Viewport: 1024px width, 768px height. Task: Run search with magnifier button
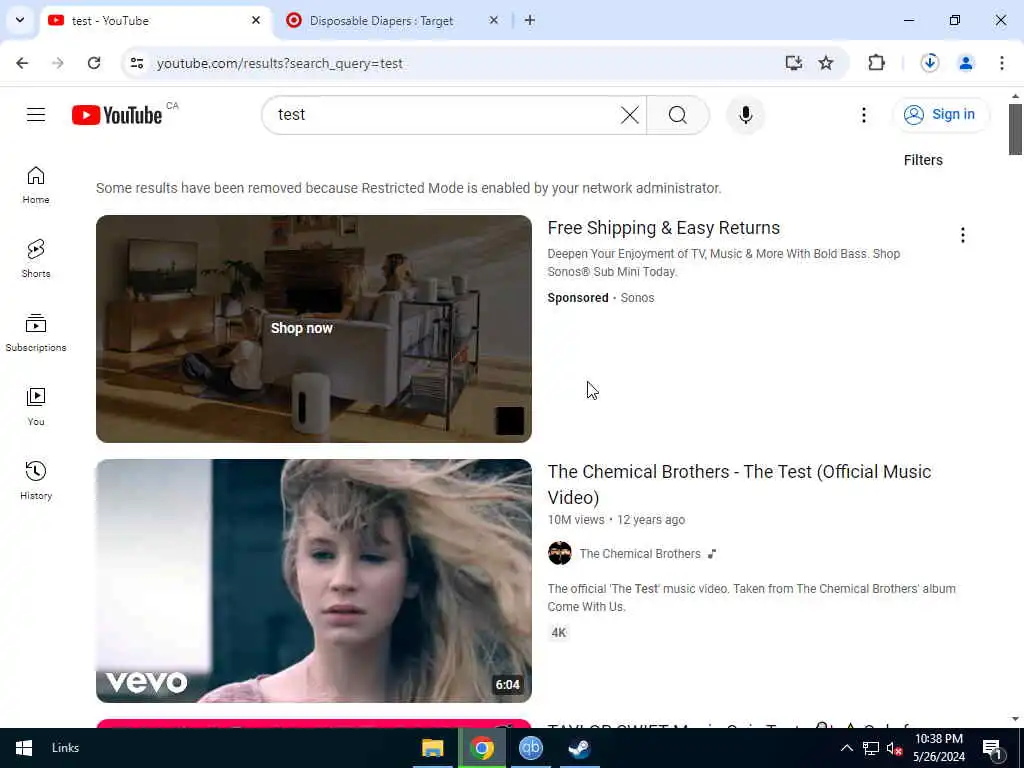coord(678,115)
